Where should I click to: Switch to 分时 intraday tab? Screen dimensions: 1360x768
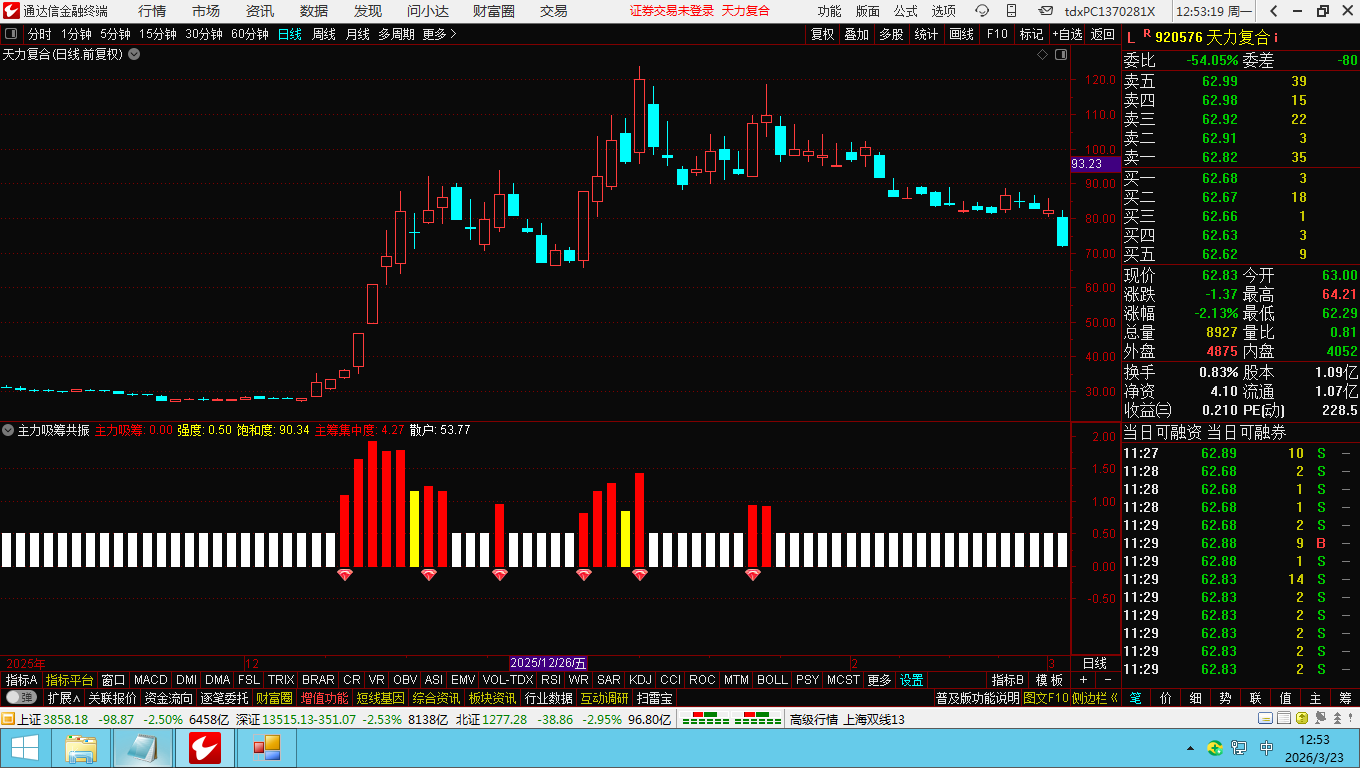[40, 34]
